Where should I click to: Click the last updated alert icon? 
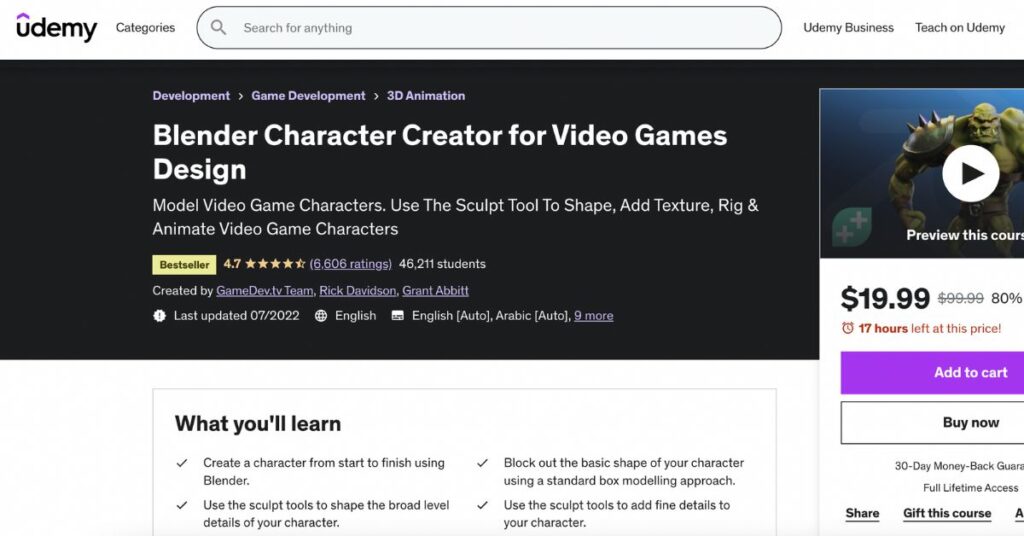point(159,316)
